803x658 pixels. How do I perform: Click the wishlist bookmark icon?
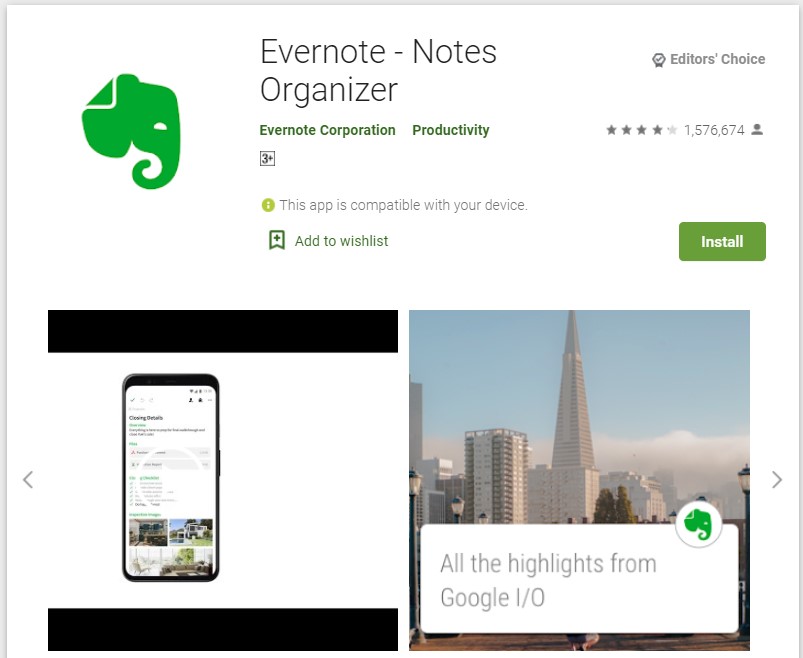[277, 240]
